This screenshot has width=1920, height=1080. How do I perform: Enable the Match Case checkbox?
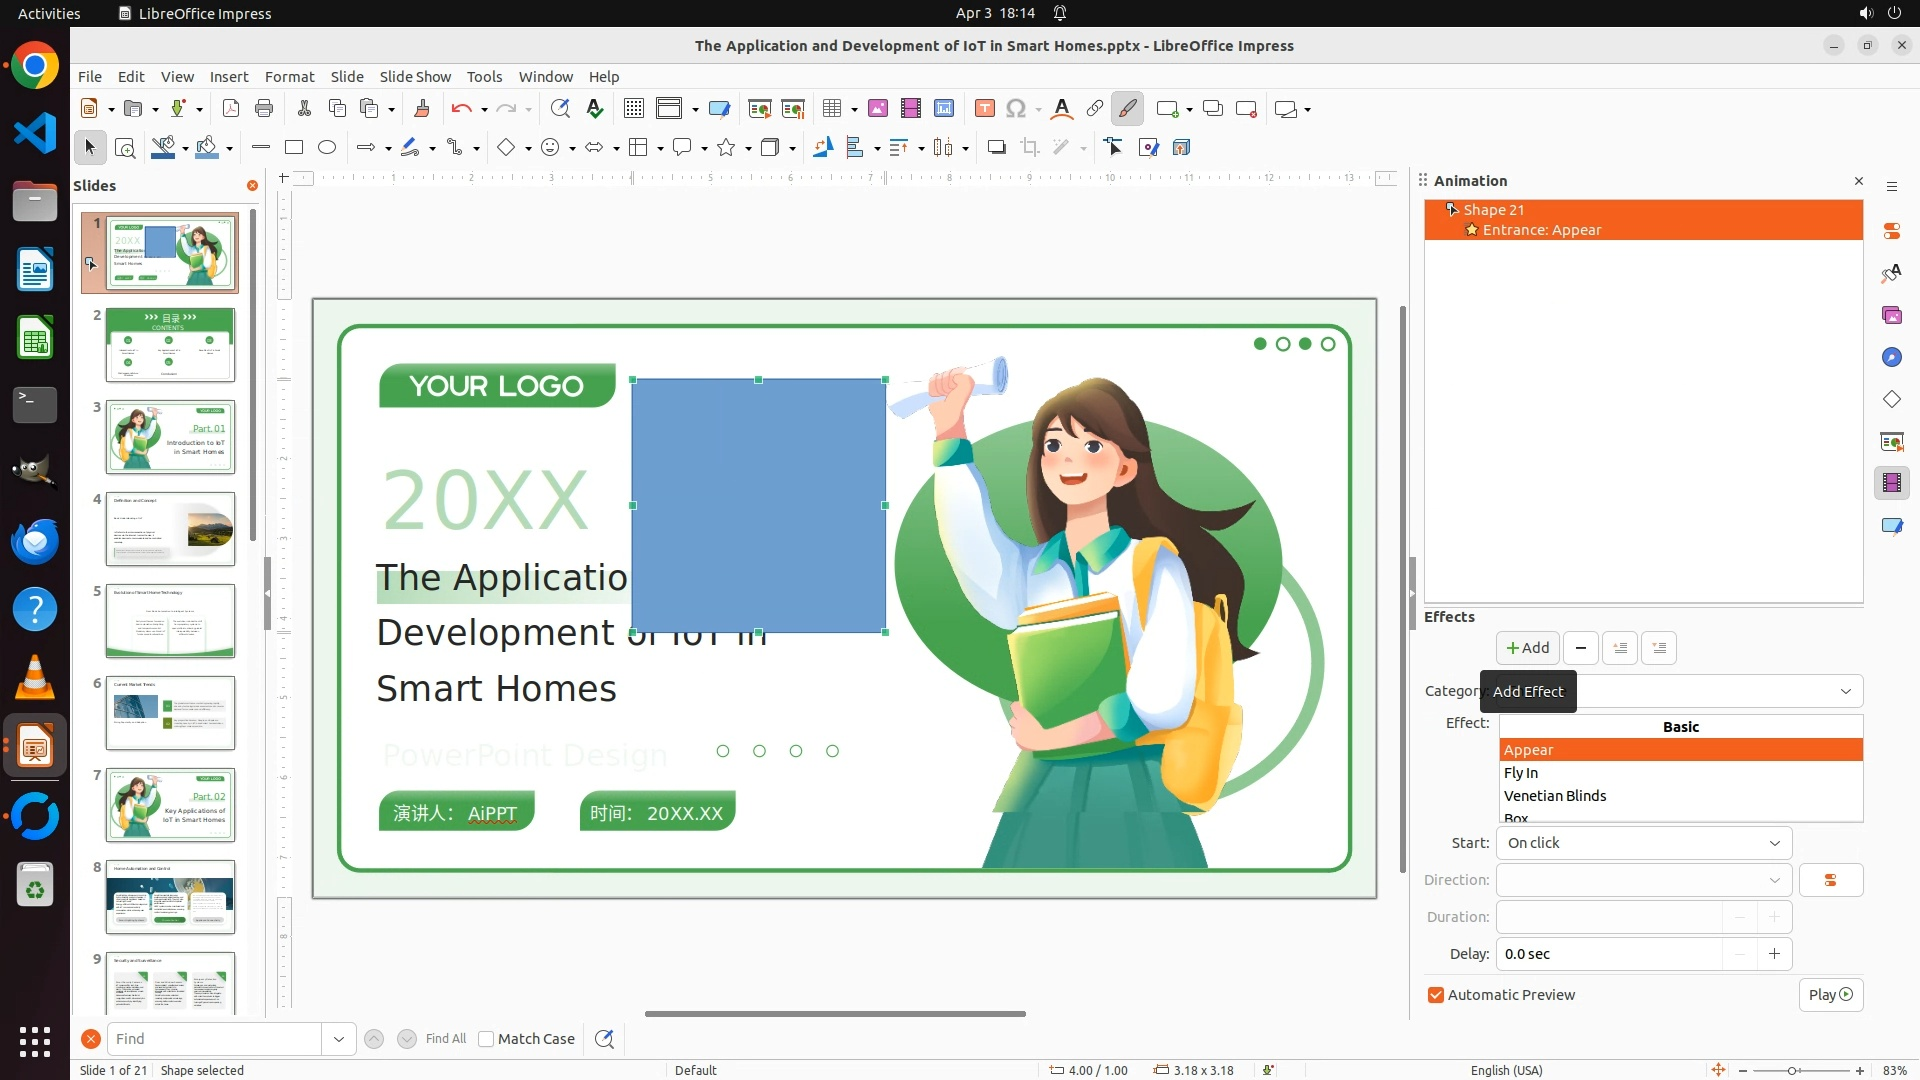[486, 1039]
